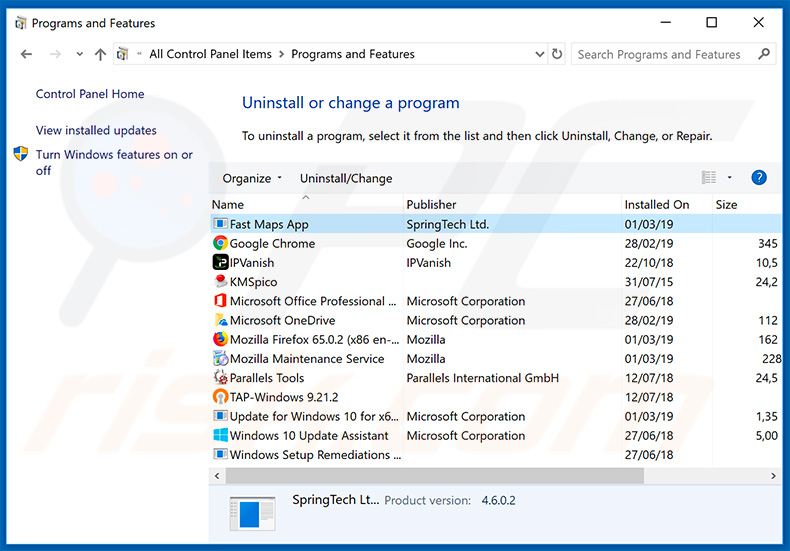
Task: Sort by the Size column header
Action: click(x=726, y=204)
